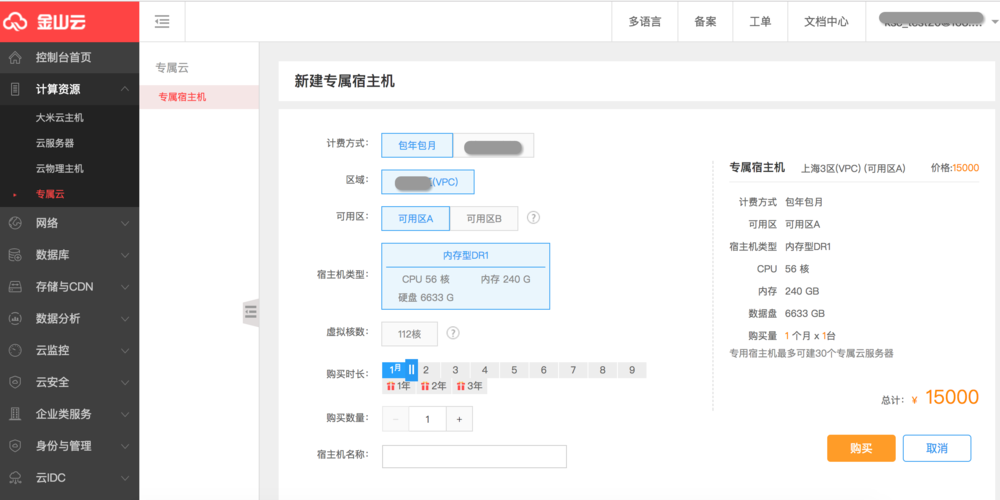Click the 数据库 sidebar icon

(15, 255)
